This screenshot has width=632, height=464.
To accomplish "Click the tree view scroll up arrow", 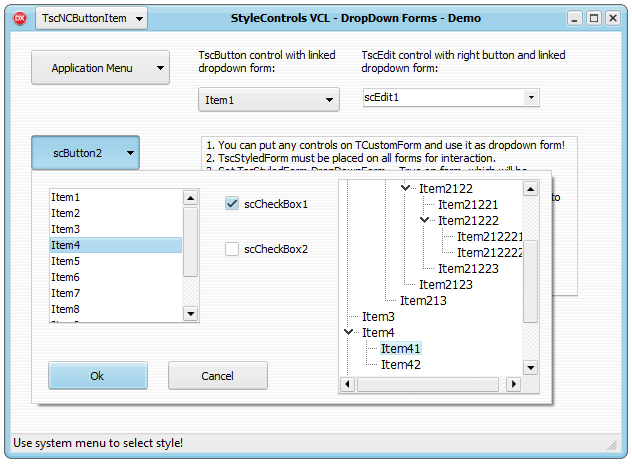I will tap(530, 189).
